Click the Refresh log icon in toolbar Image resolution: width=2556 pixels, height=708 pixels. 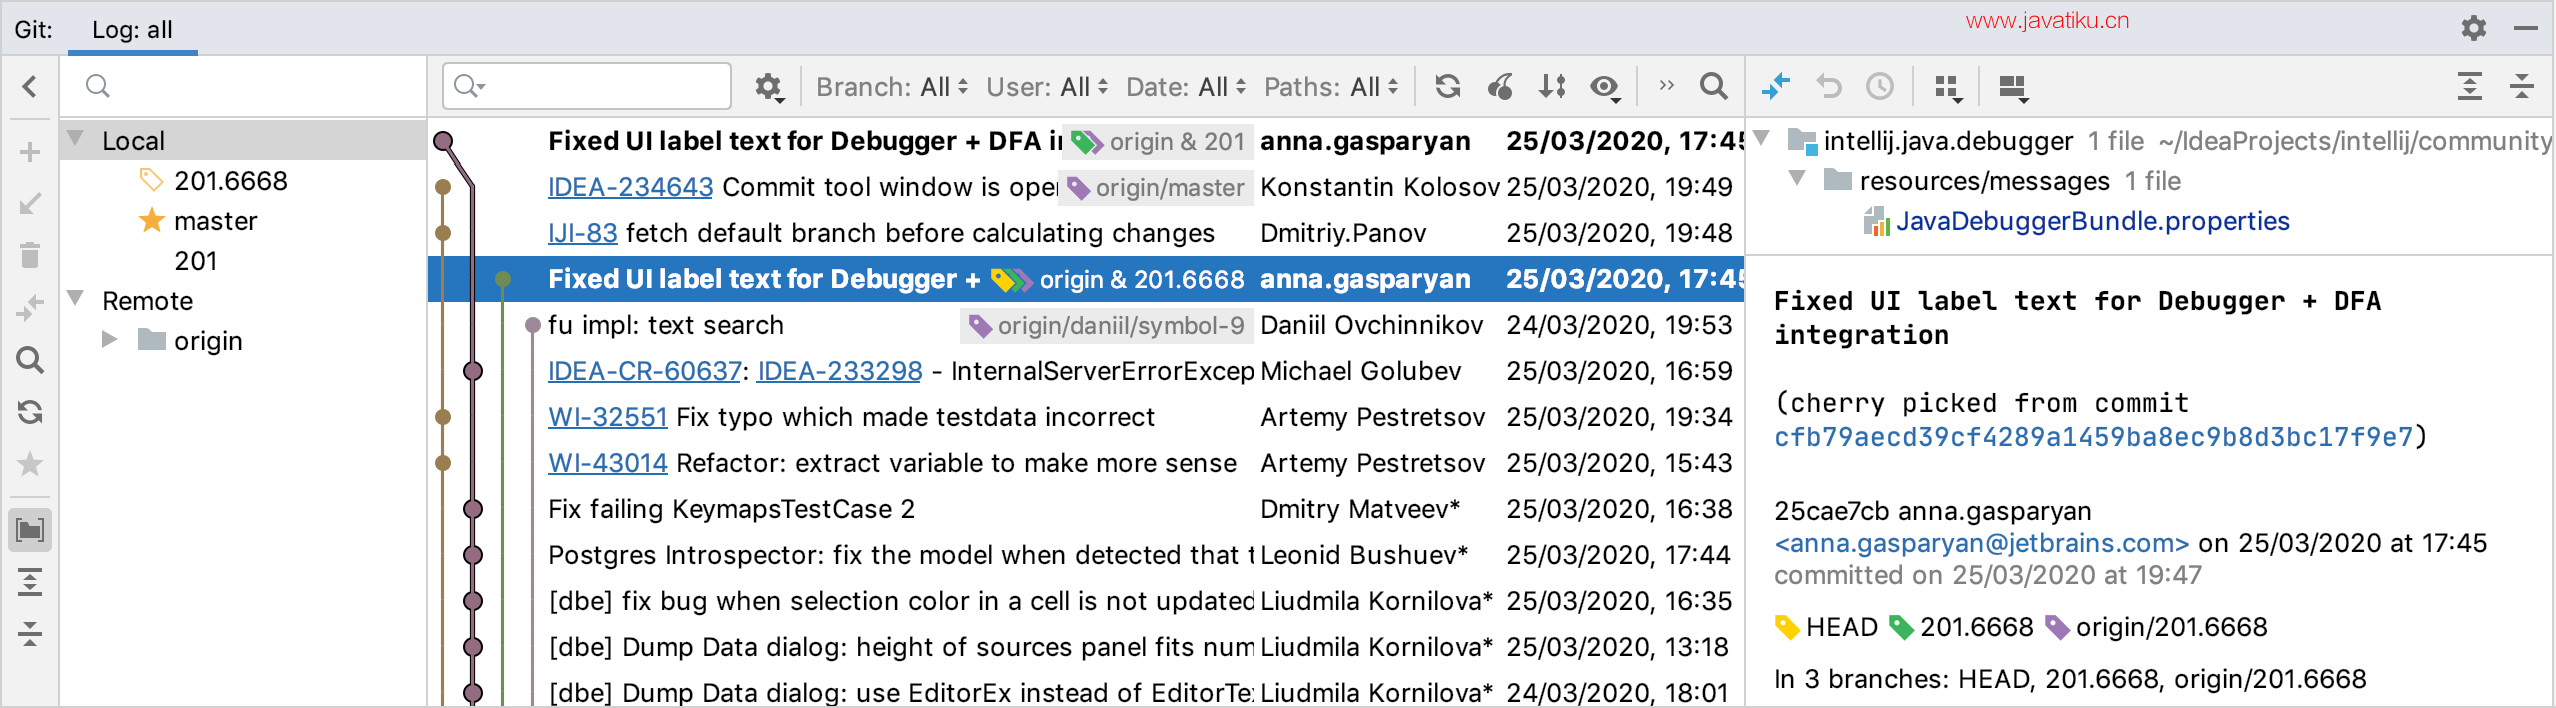pos(1447,87)
